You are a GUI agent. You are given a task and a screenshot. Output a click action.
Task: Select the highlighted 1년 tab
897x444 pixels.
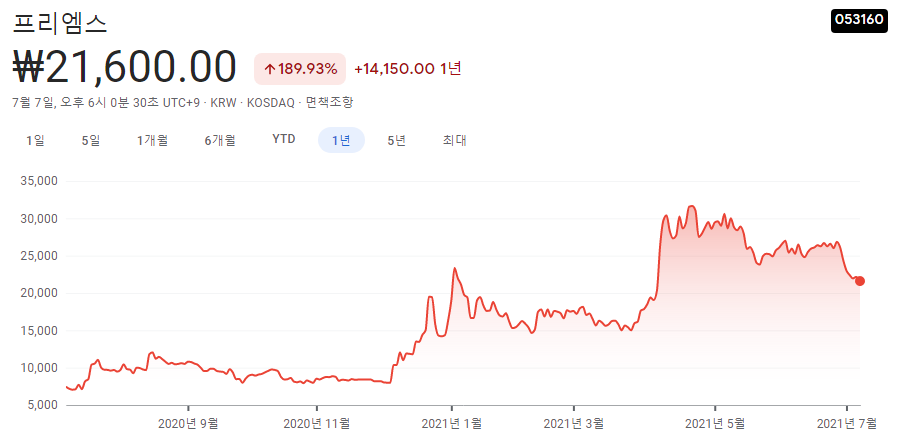[341, 140]
